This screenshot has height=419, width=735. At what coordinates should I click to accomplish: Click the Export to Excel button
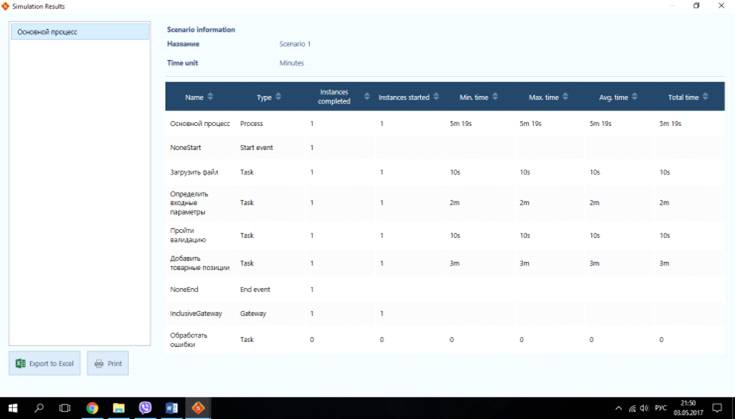coord(45,363)
